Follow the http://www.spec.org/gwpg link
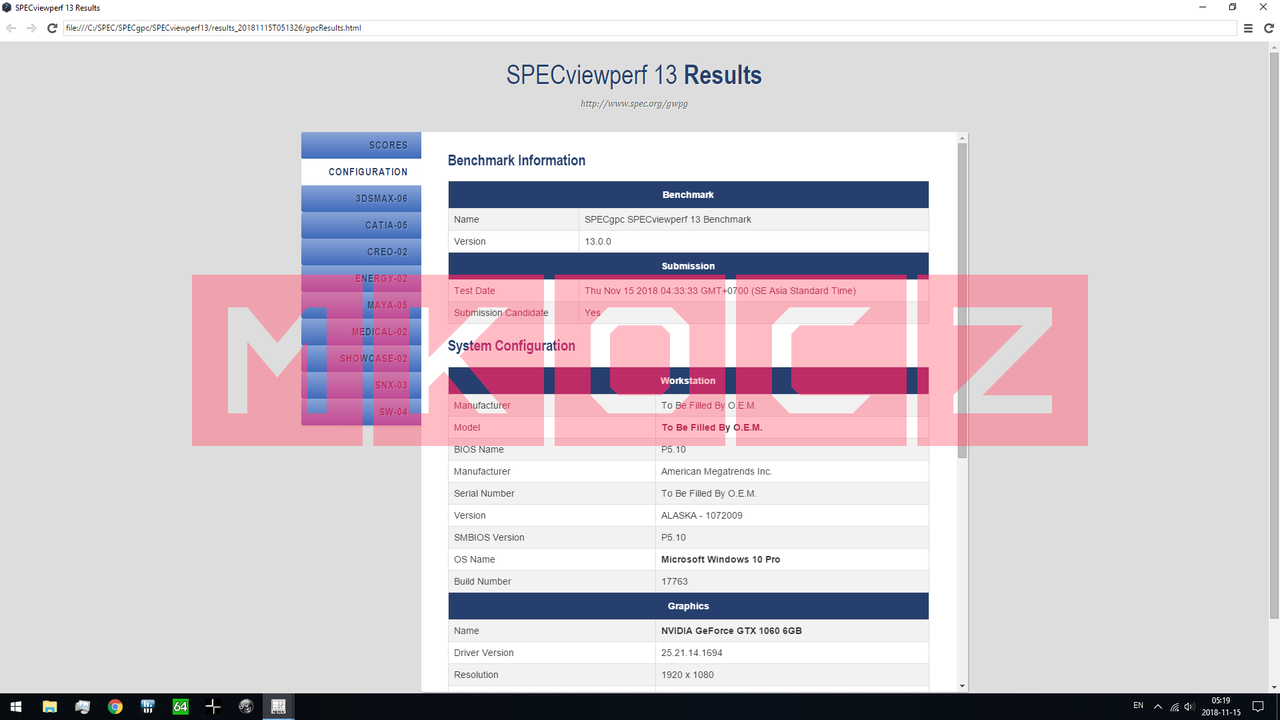Image resolution: width=1280 pixels, height=720 pixels. [x=634, y=104]
